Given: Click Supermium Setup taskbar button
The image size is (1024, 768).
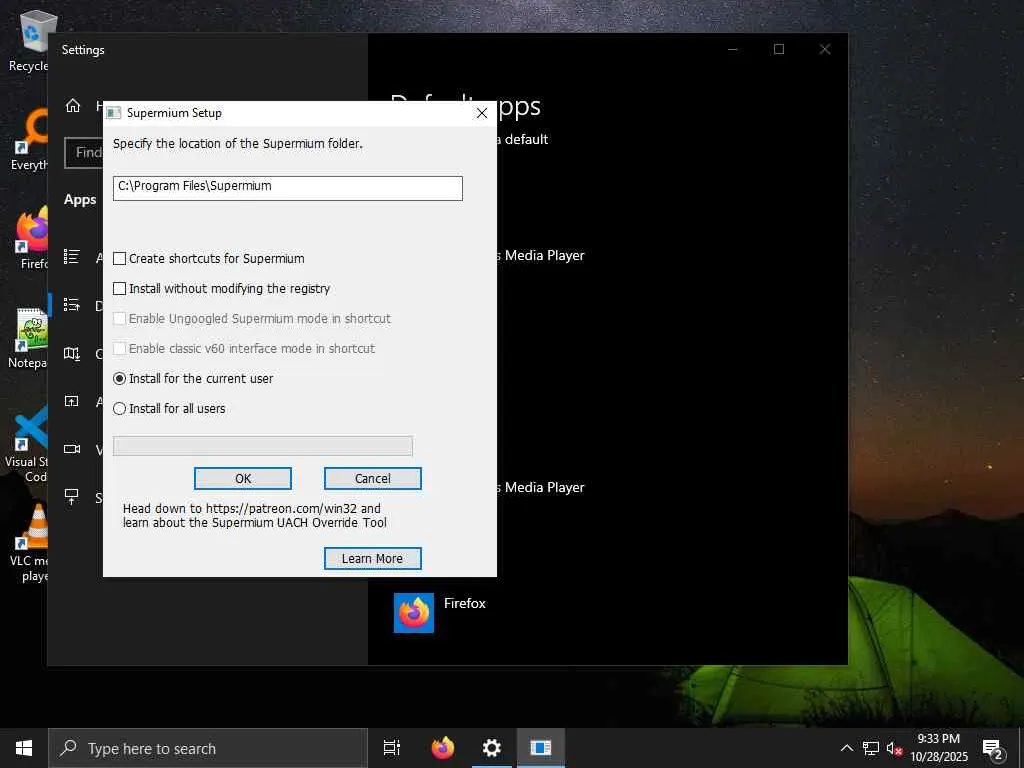Looking at the screenshot, I should pos(541,748).
